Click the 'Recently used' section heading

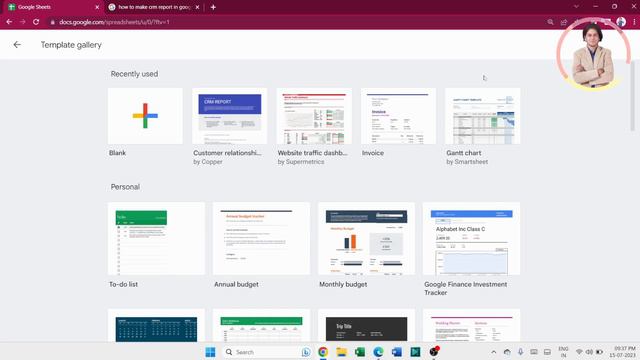[134, 74]
